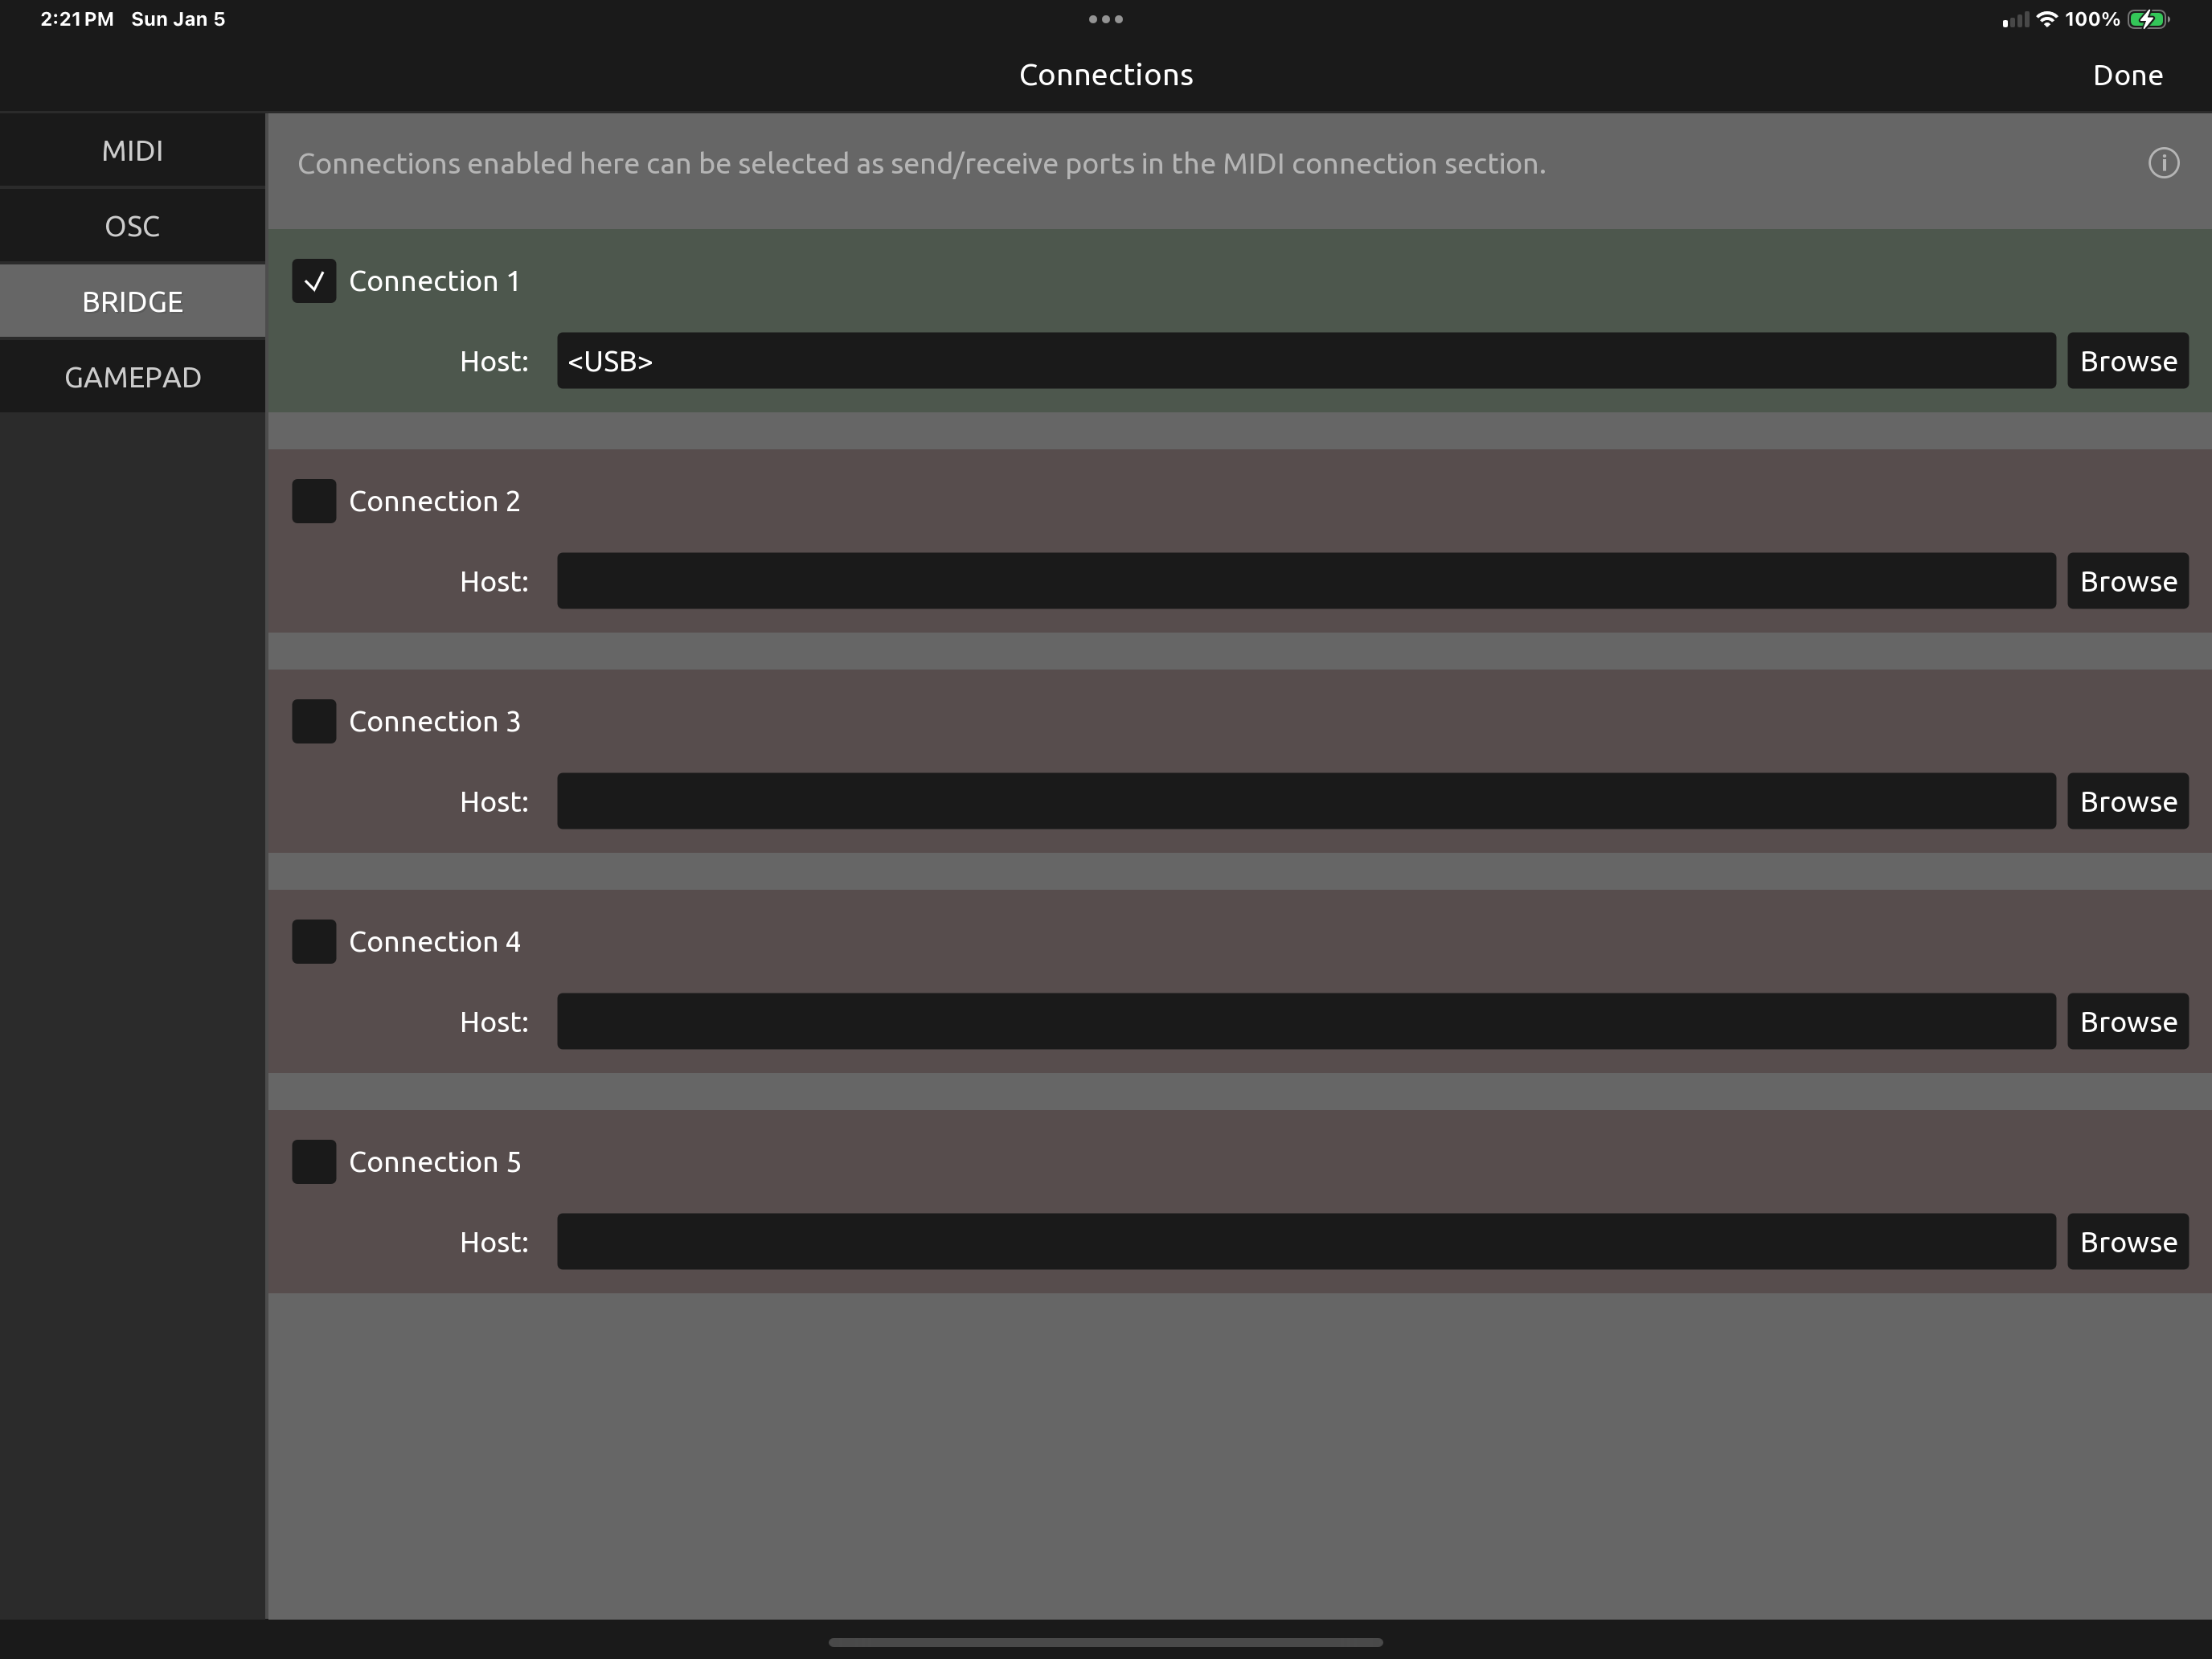Click the Connection 5 host input field
The image size is (2212, 1659).
click(x=1305, y=1241)
